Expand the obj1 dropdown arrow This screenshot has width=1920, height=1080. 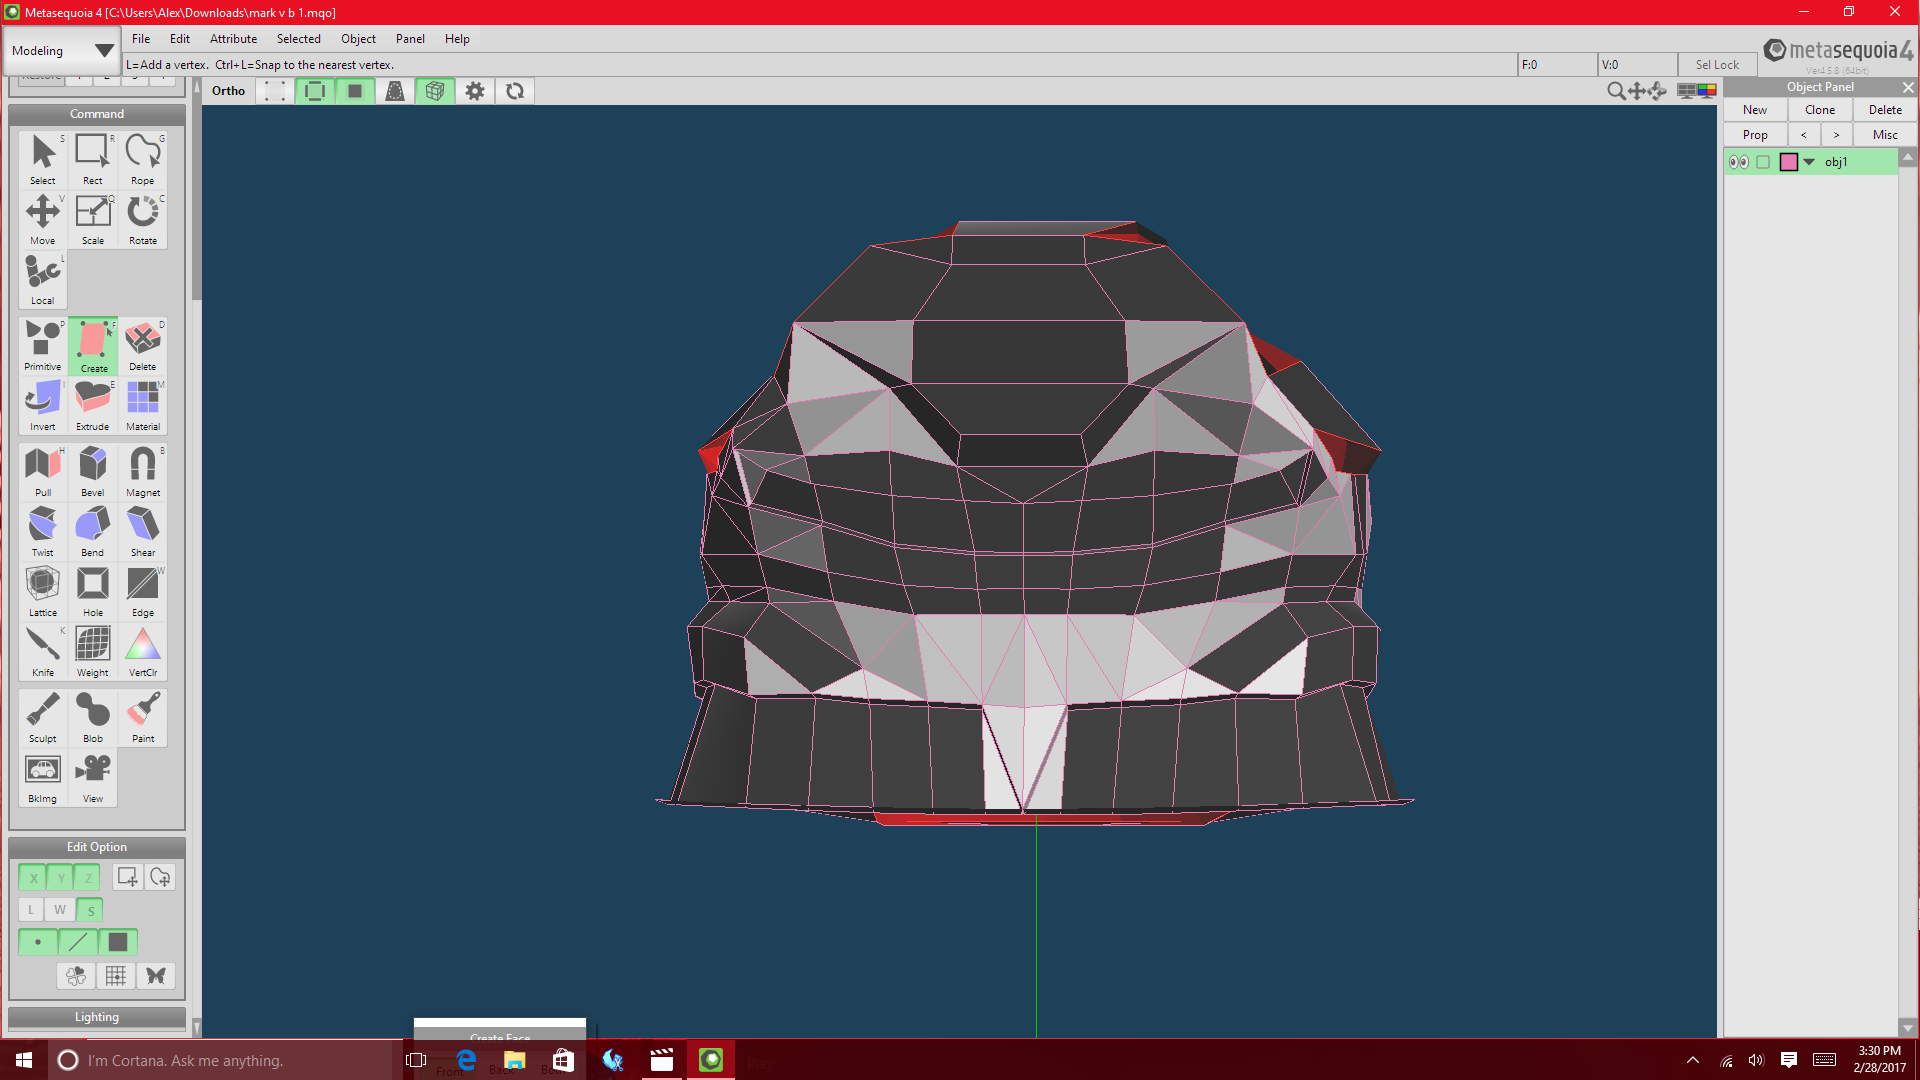(x=1809, y=162)
